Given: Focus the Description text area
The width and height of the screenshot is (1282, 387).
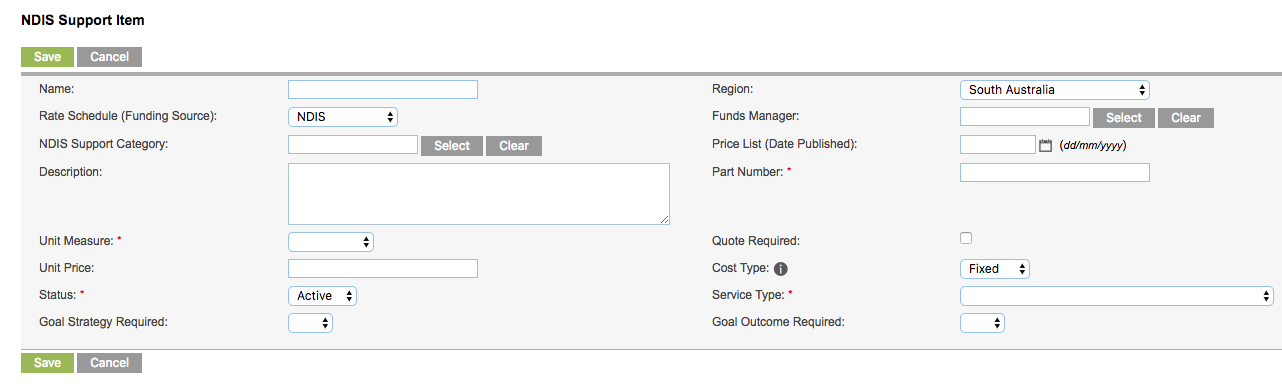Looking at the screenshot, I should [479, 194].
